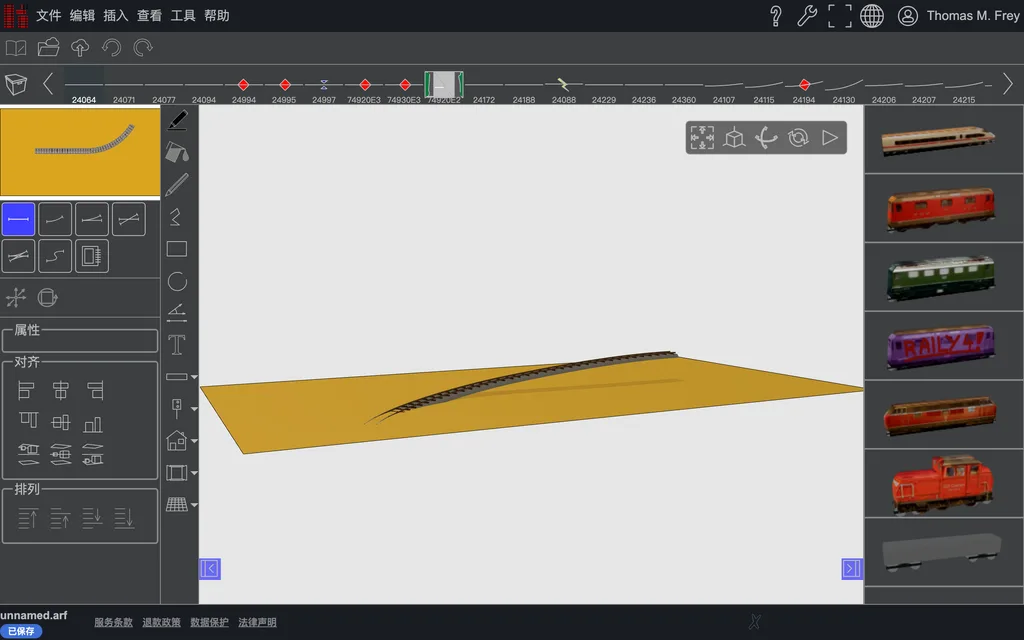Open settings with the wrench icon

(807, 16)
